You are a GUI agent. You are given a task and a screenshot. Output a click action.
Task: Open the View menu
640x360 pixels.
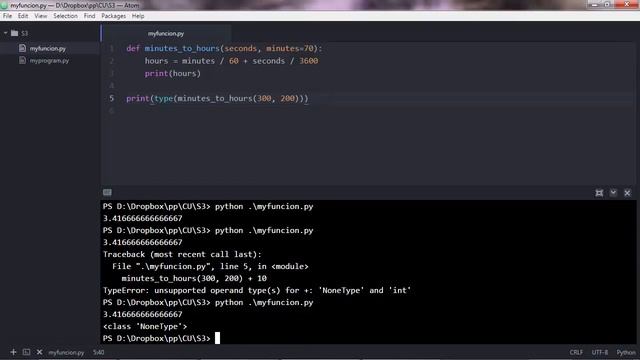pos(40,16)
